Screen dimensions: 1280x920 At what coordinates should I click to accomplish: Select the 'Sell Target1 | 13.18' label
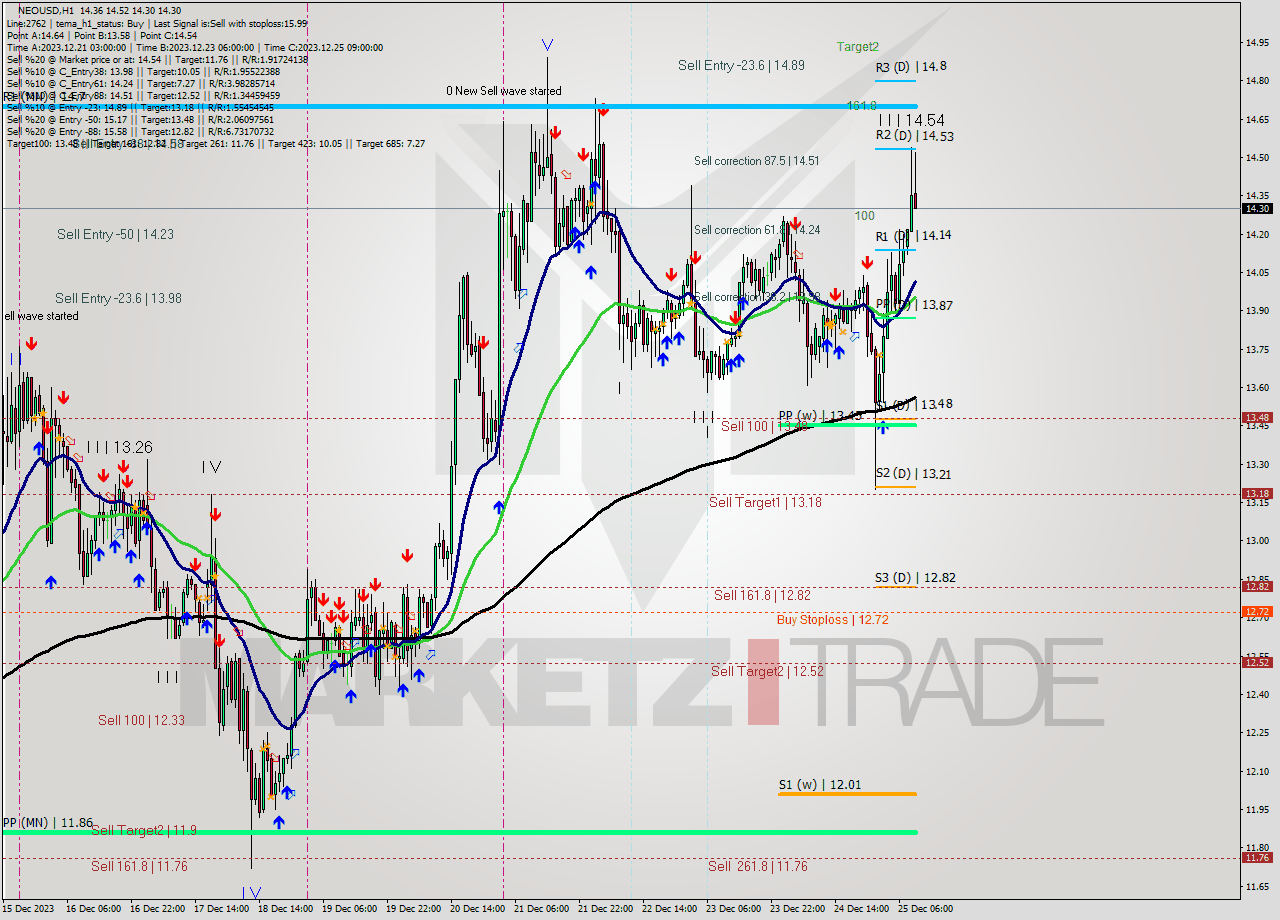(765, 503)
